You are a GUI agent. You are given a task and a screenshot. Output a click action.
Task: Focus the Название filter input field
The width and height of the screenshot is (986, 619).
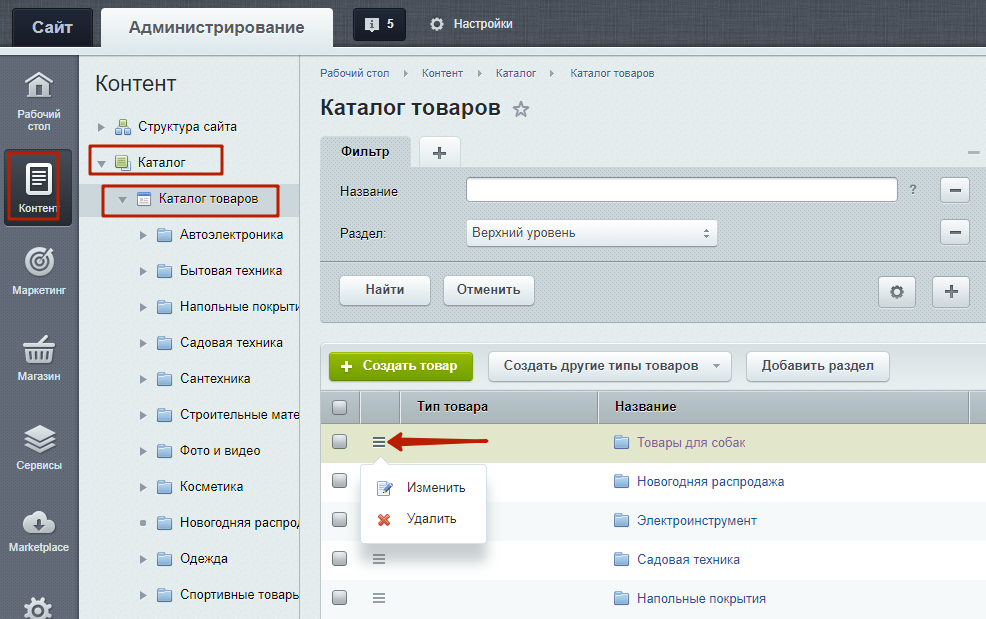click(x=682, y=189)
